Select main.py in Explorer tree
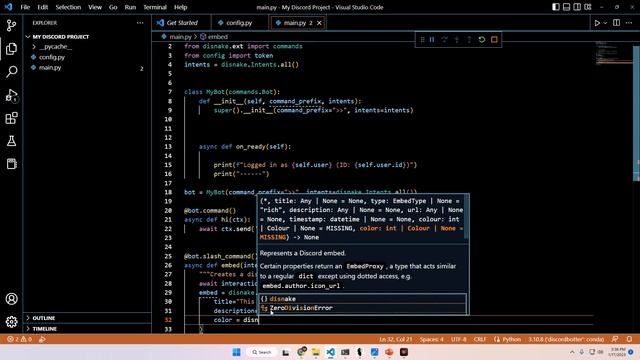This screenshot has width=640, height=360. [x=87, y=68]
